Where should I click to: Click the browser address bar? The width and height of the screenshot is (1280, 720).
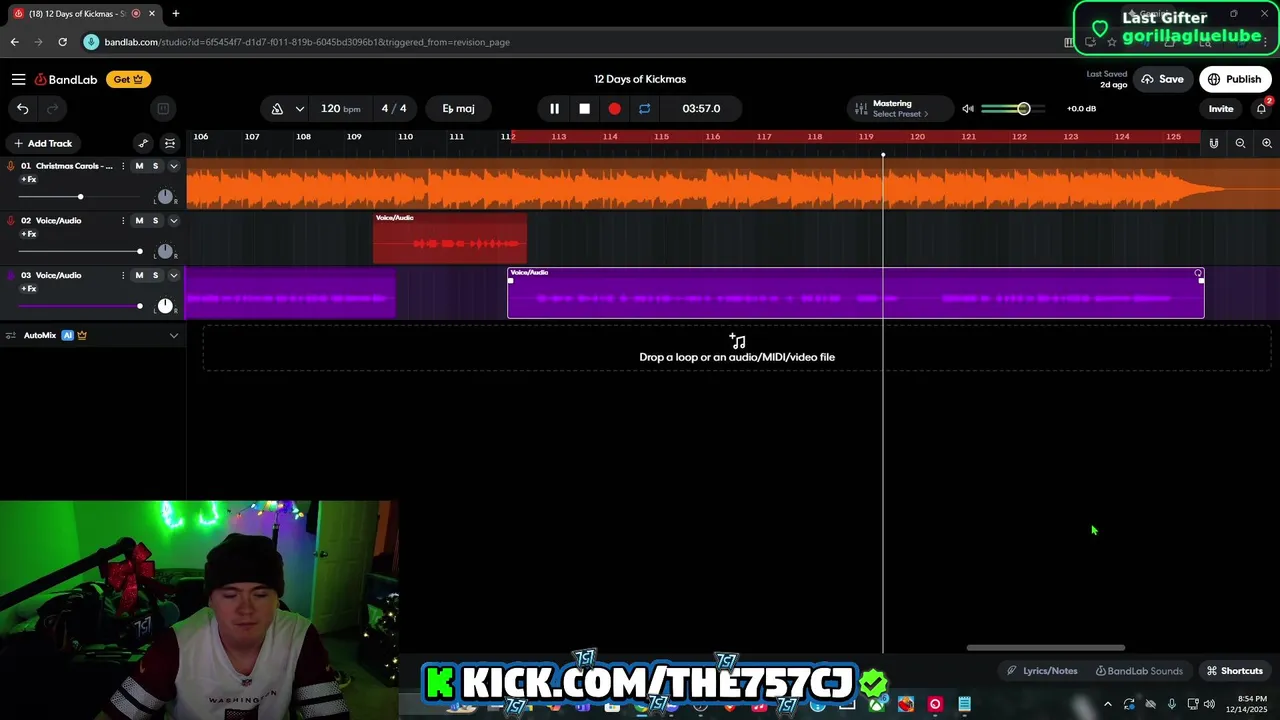click(x=570, y=42)
